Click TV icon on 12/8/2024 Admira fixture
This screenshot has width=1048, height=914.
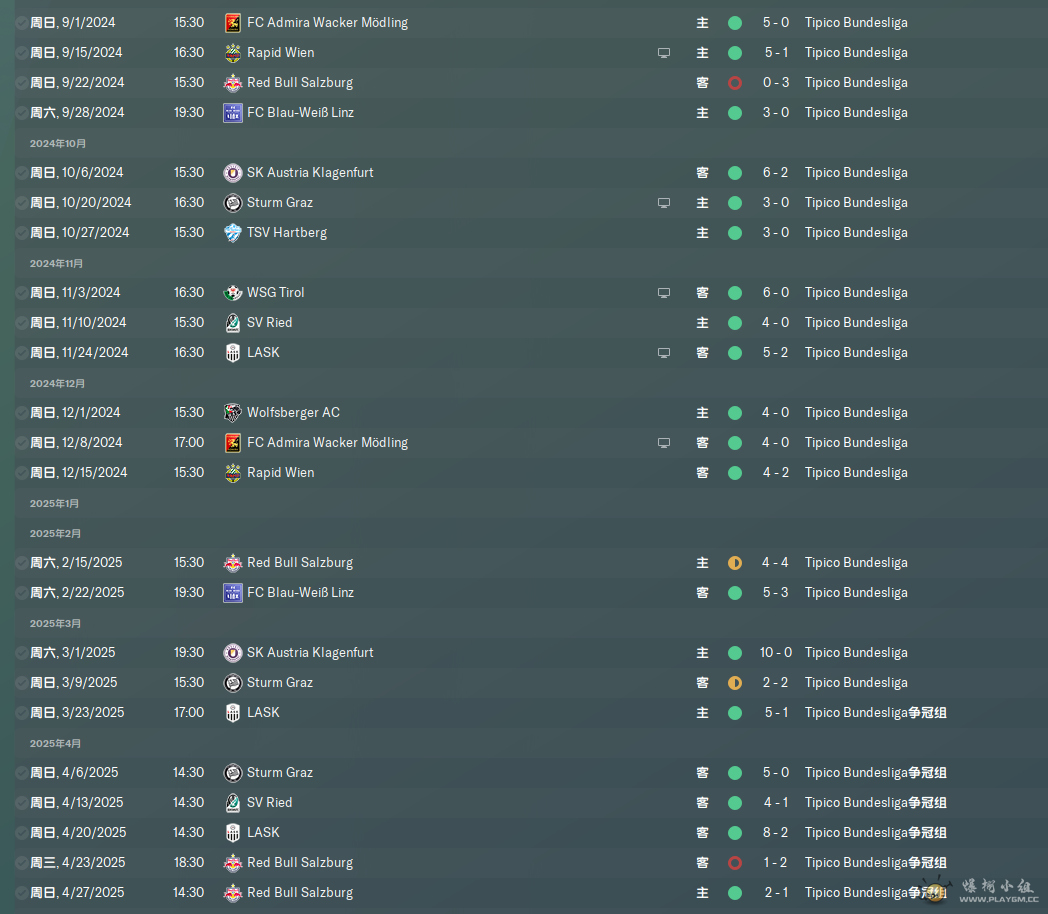[664, 442]
